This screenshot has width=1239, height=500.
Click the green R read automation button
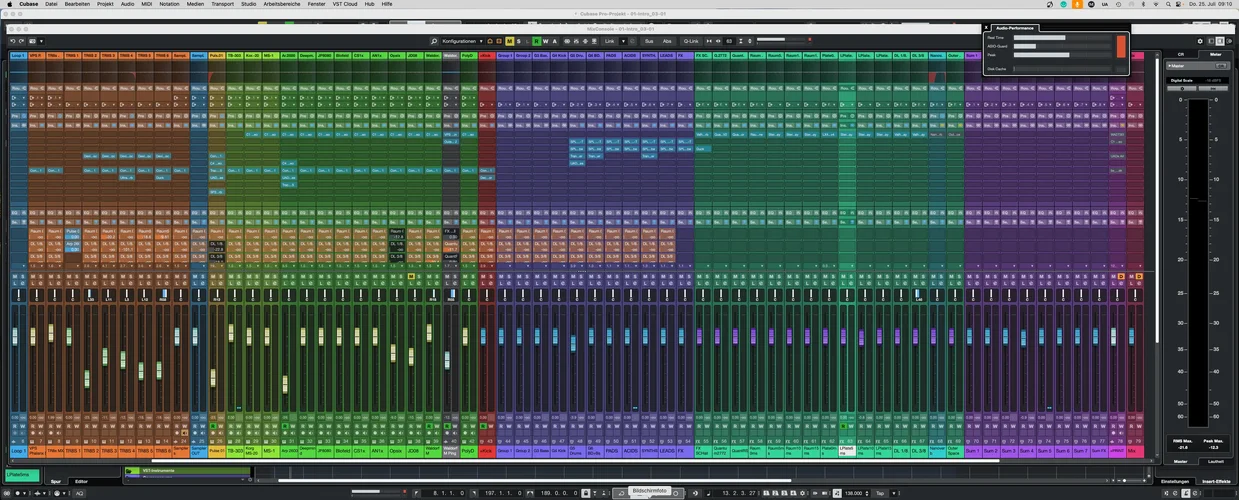tap(537, 41)
